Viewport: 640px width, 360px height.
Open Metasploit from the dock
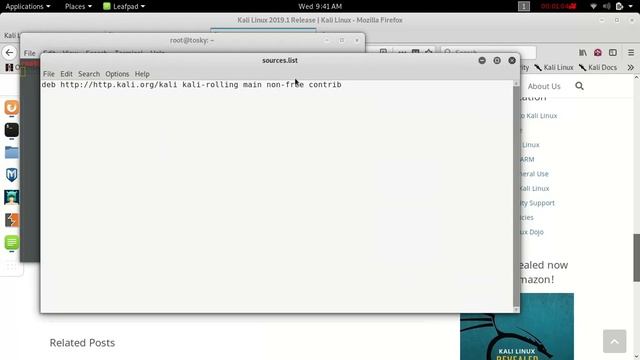(x=11, y=175)
